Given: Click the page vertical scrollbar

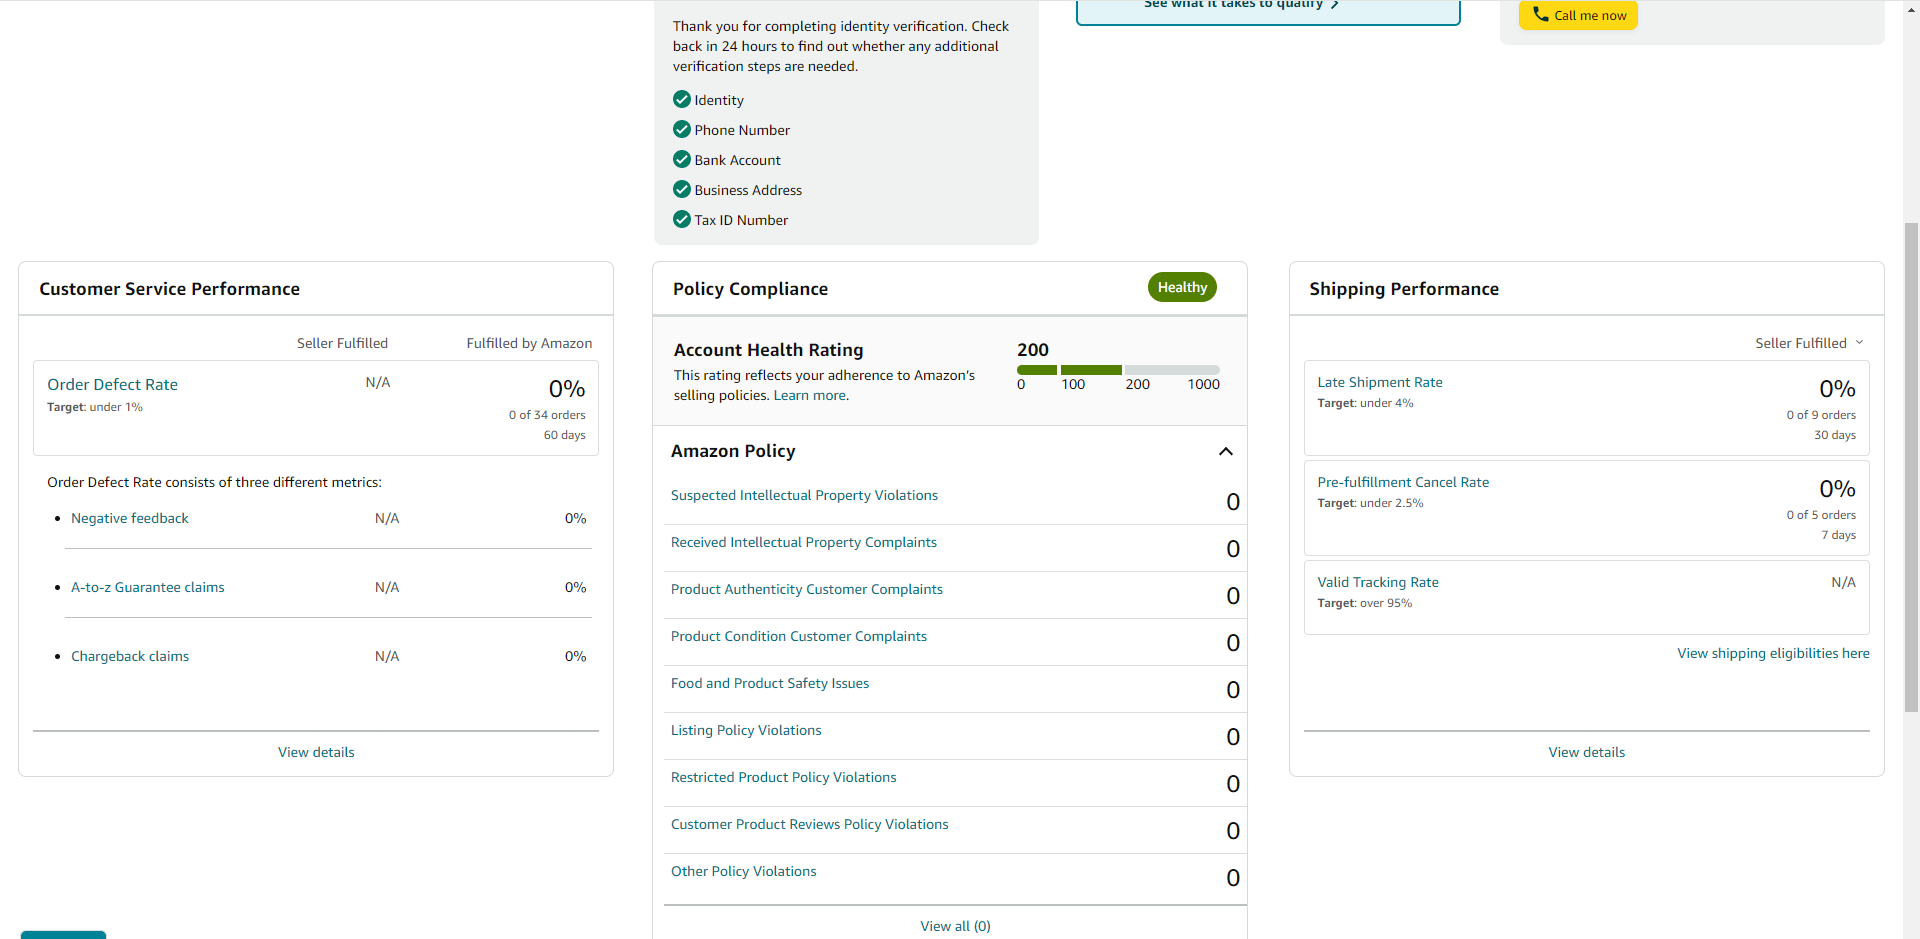Looking at the screenshot, I should pos(1911,467).
